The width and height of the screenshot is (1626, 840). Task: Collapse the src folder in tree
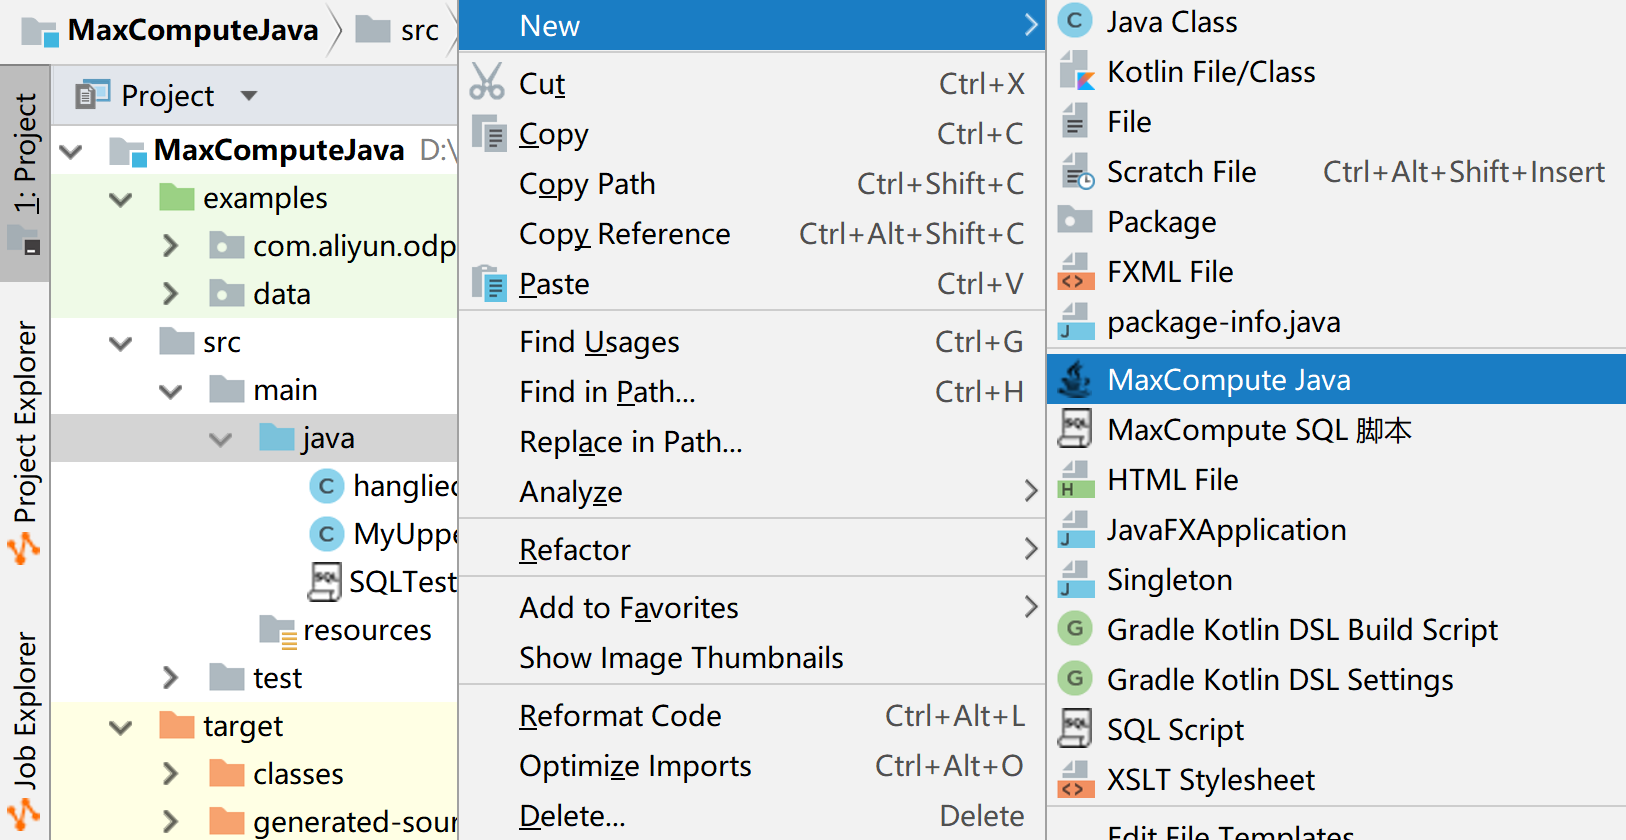tap(121, 343)
